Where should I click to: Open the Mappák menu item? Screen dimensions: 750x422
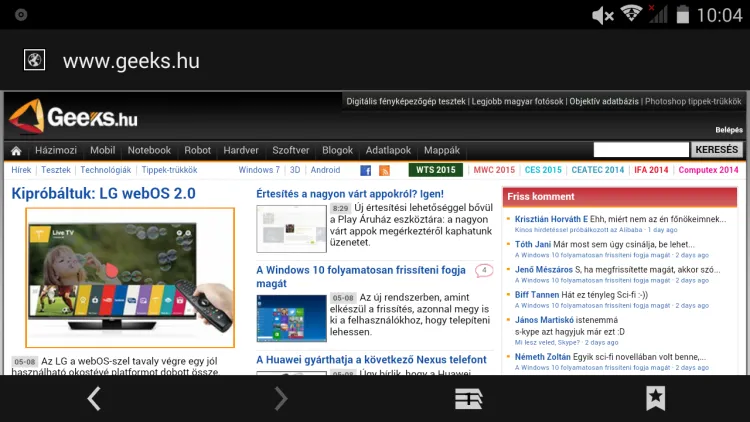(x=442, y=150)
